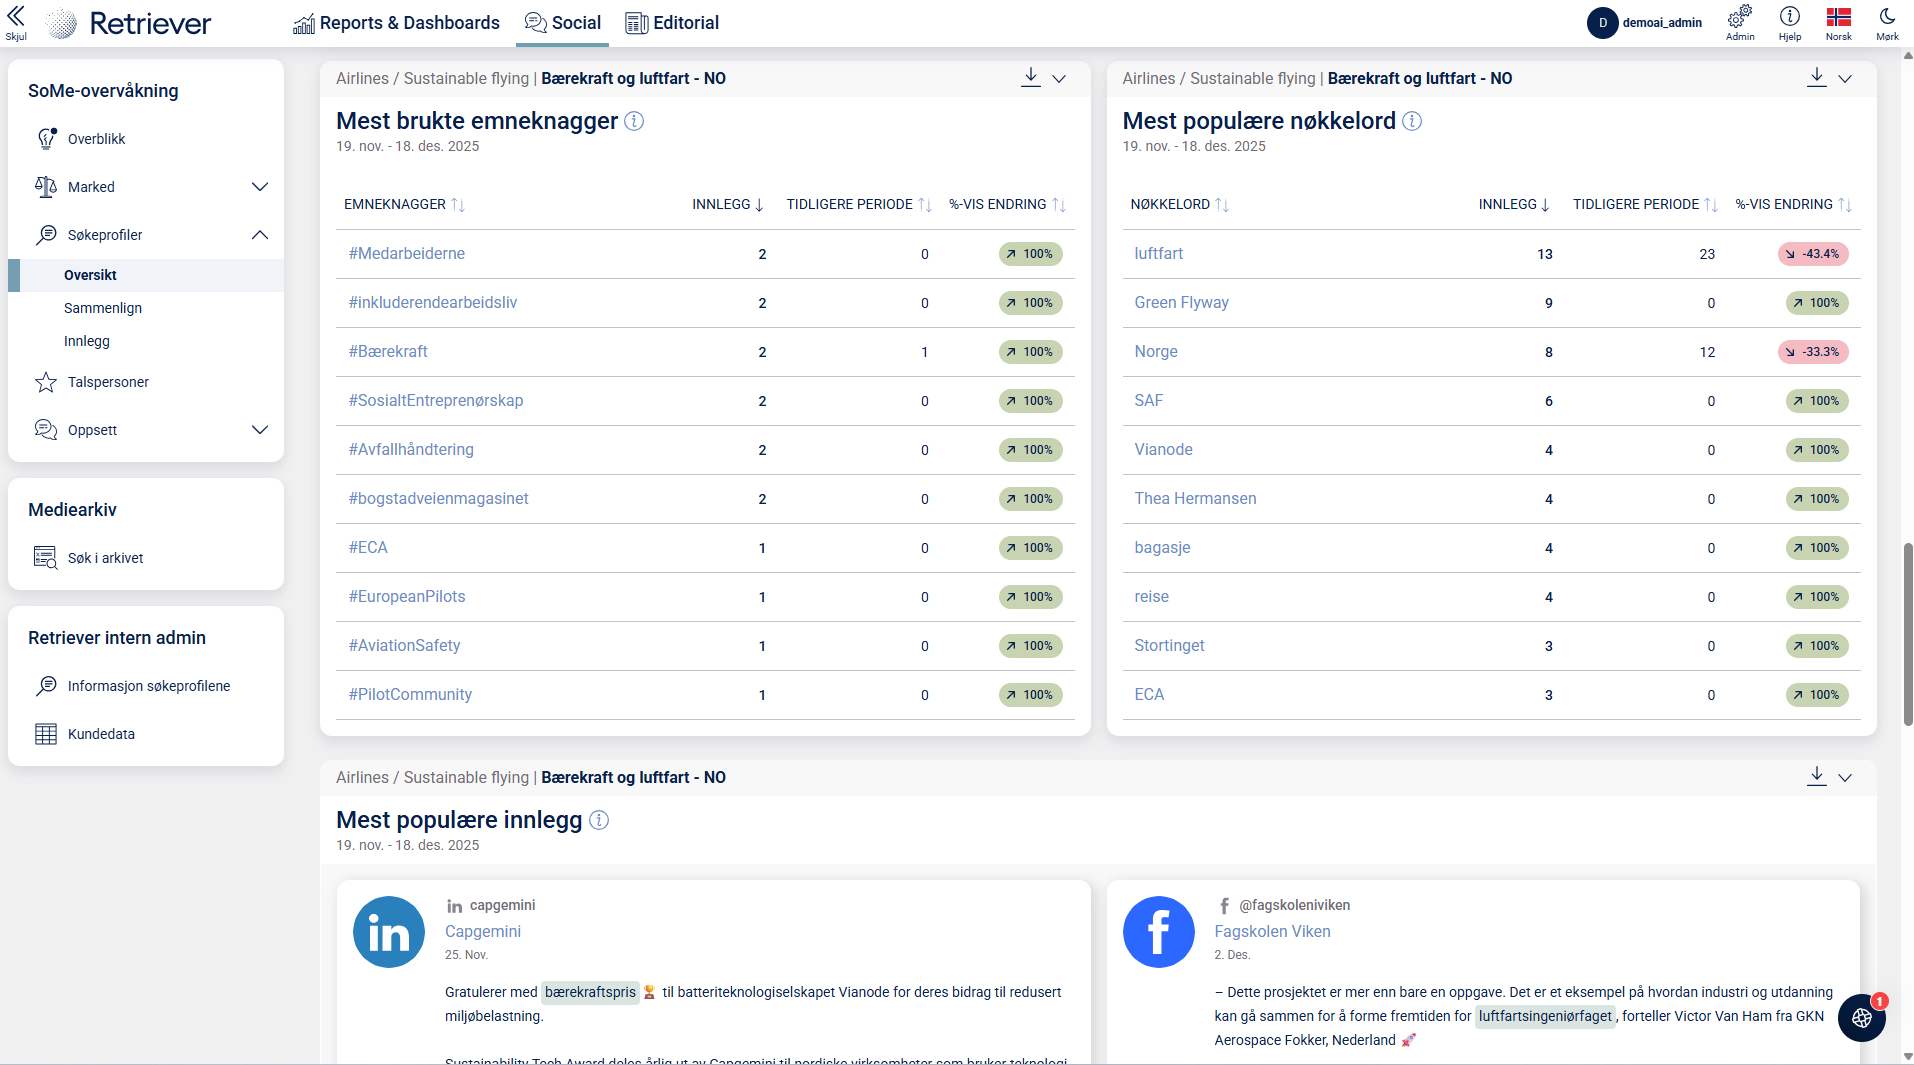Switch to Reports & Dashboards tab
This screenshot has height=1065, width=1914.
tap(397, 23)
